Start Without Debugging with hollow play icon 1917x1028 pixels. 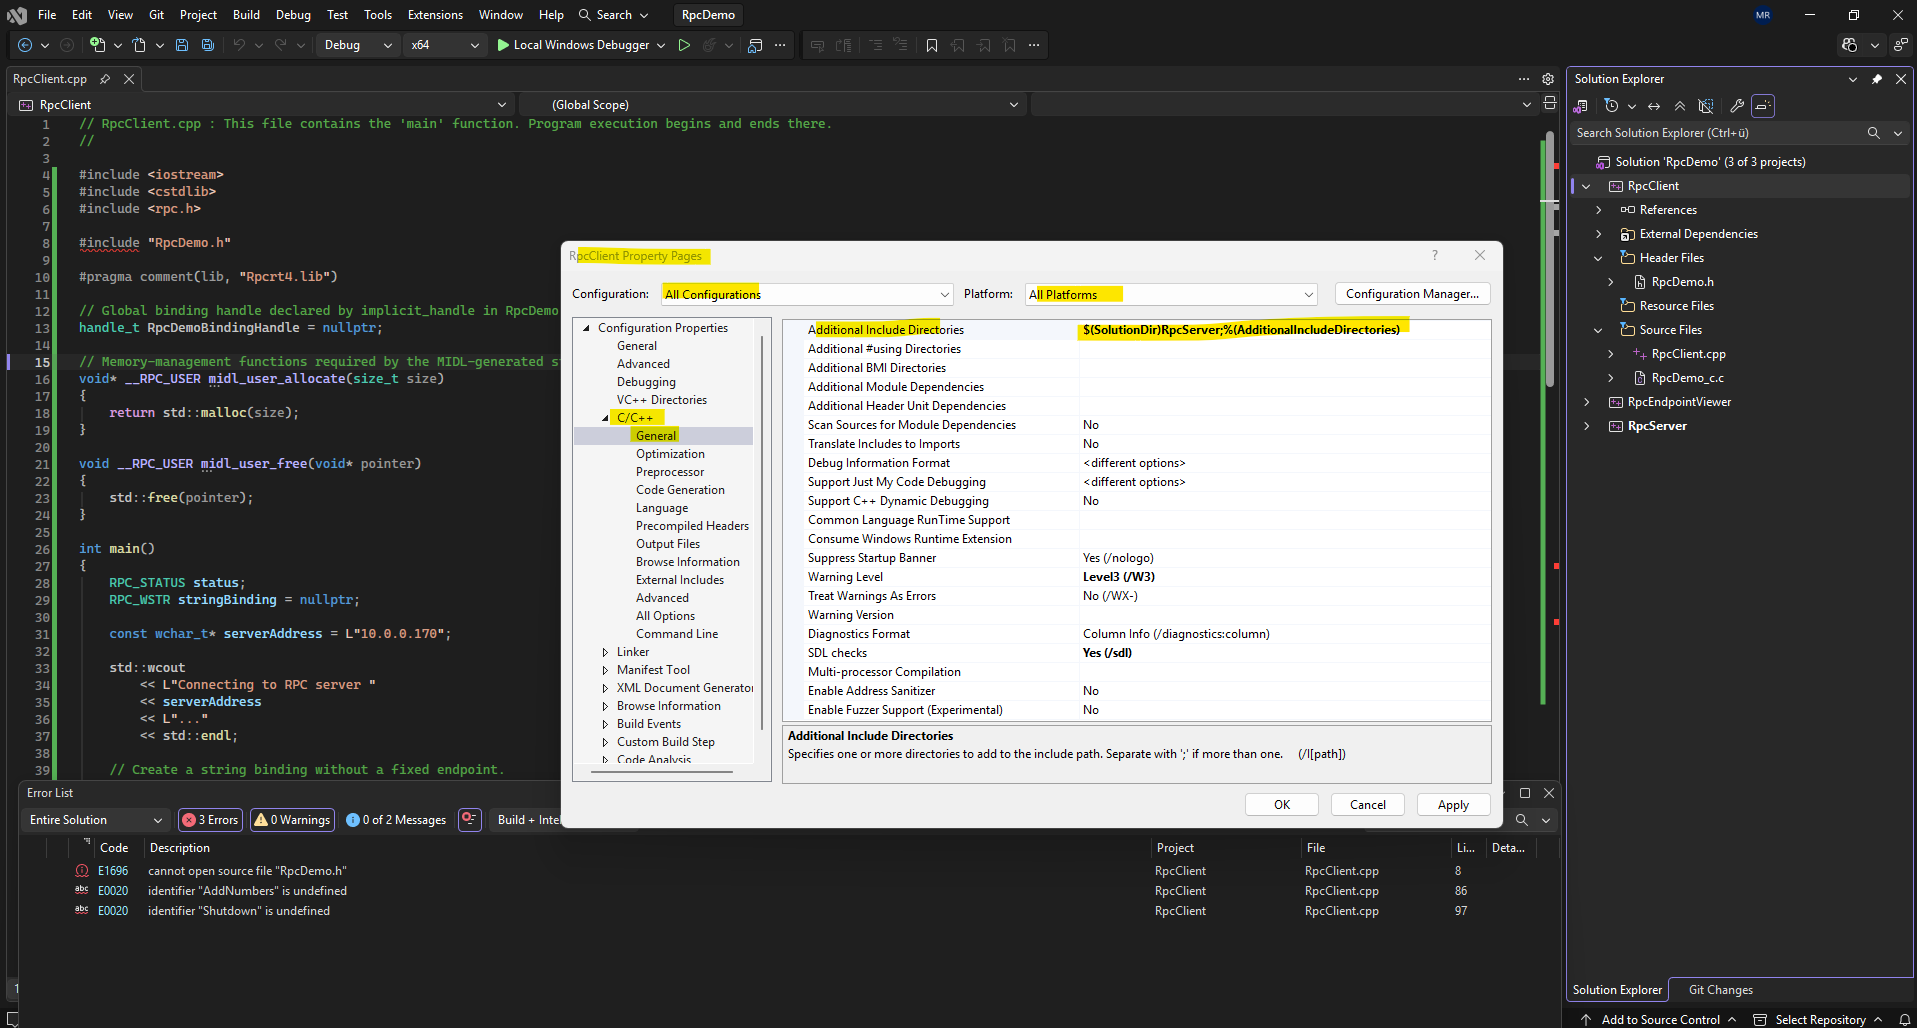[684, 45]
